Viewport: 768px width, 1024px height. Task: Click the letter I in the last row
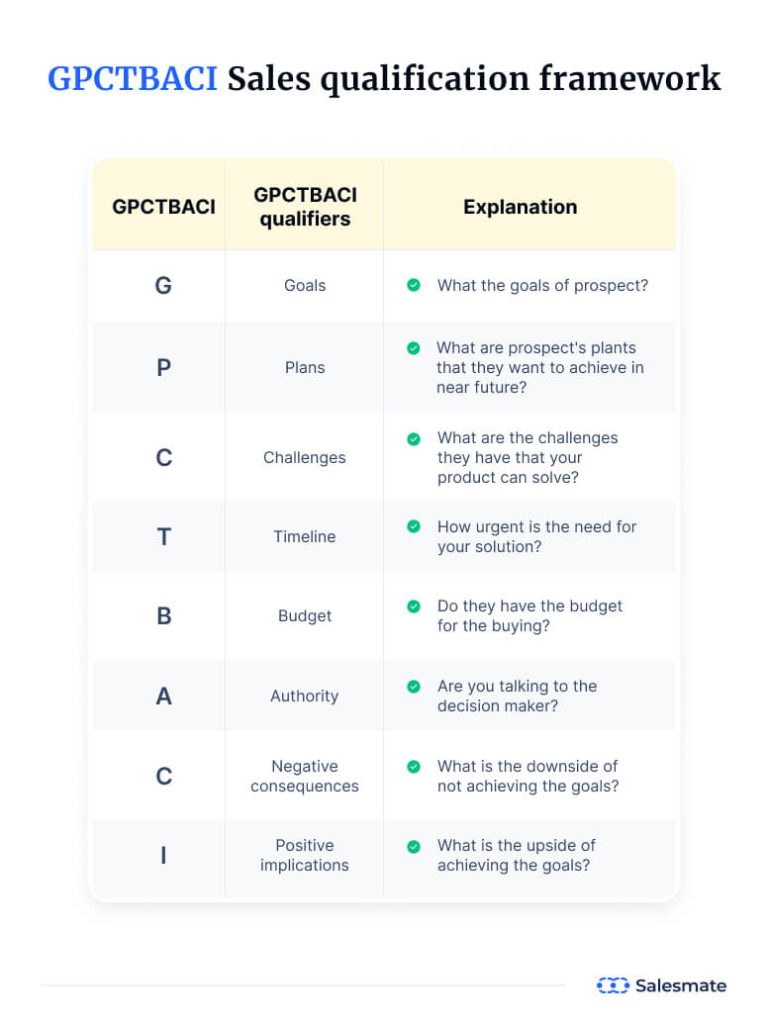pos(163,855)
